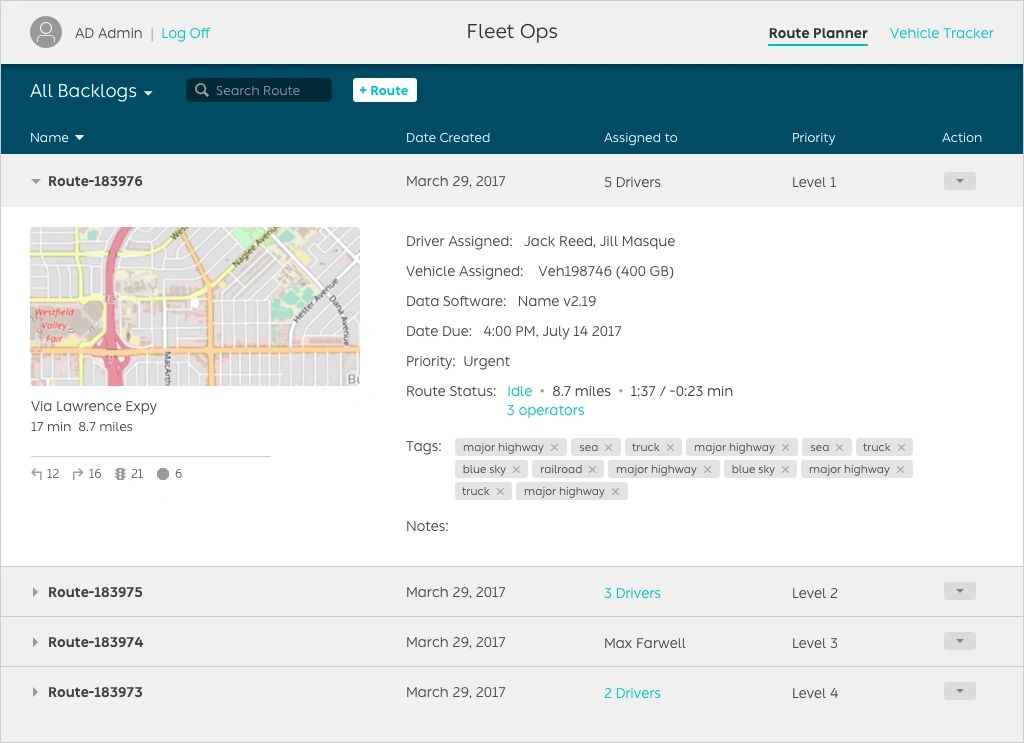Screen dimensions: 1024x743
Task: Open the Action dropdown for Route-183976
Action: [959, 181]
